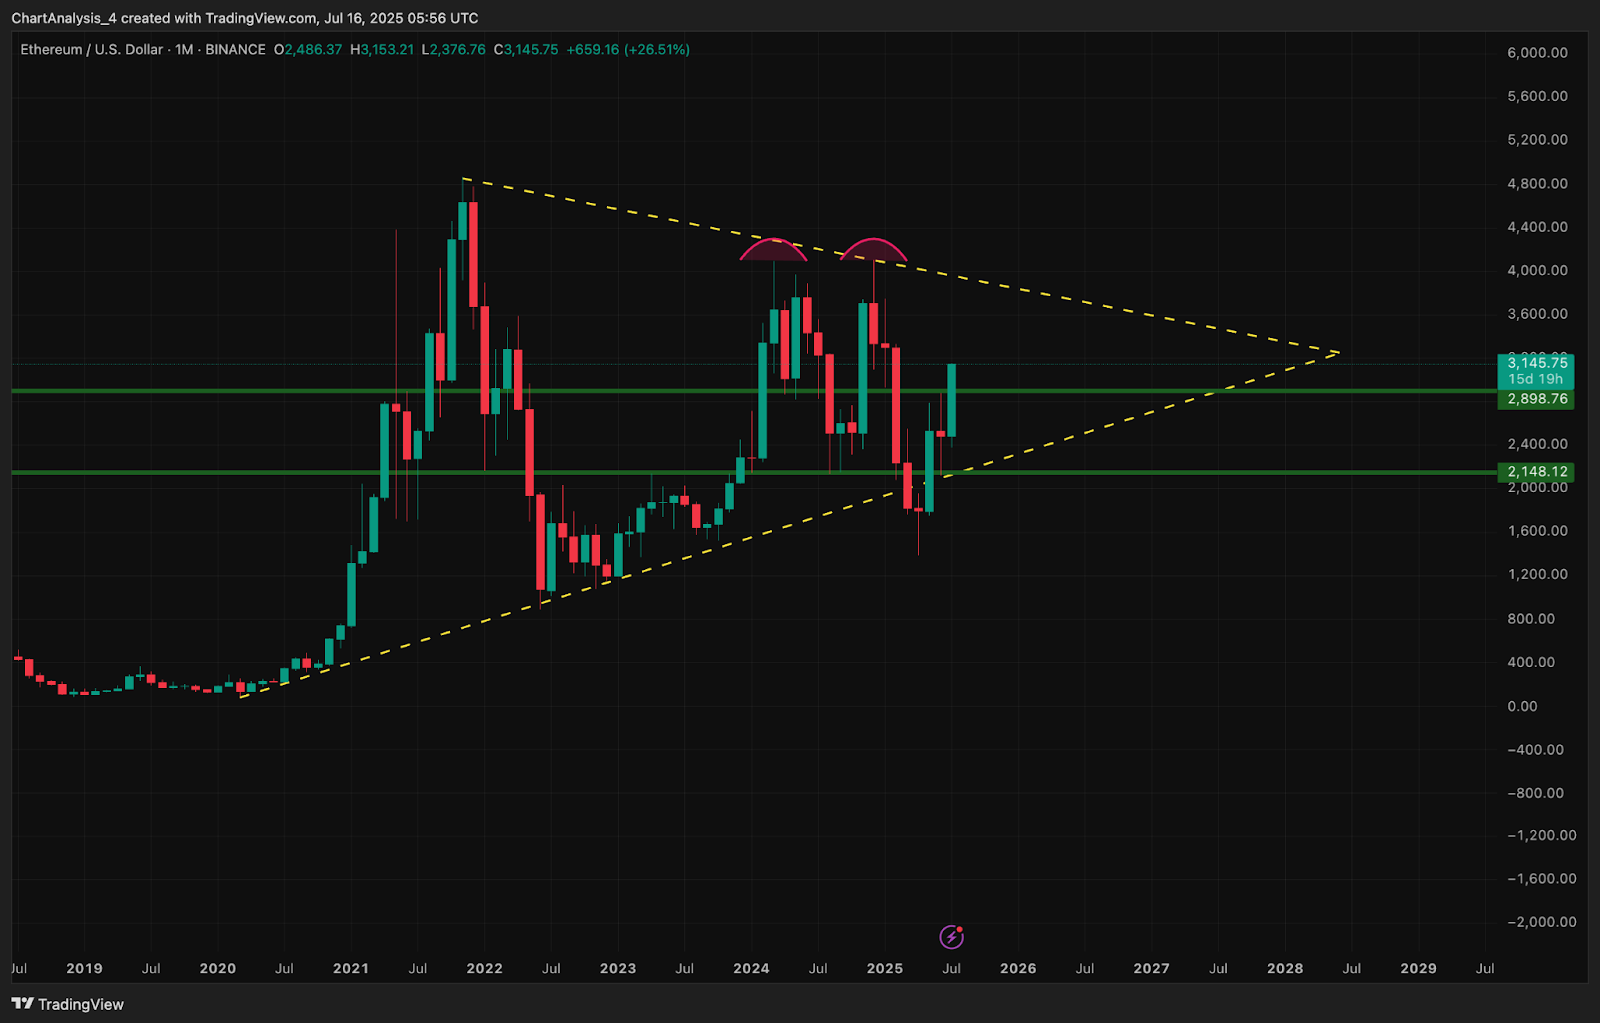
Task: Click the 2,898.76 horizontal level price tag
Action: [1536, 399]
